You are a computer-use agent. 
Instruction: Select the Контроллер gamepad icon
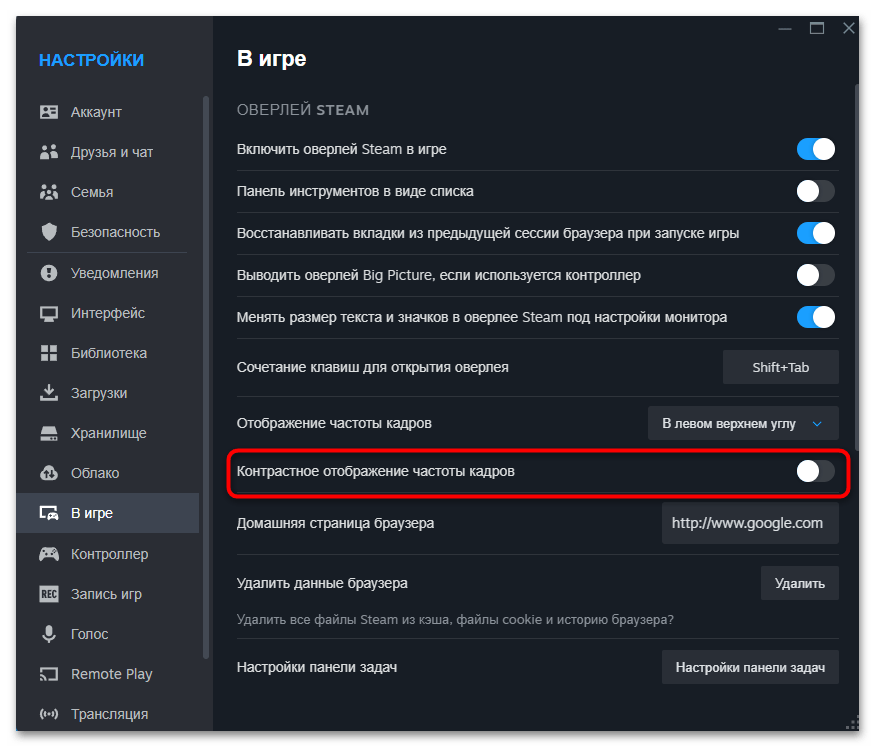49,554
